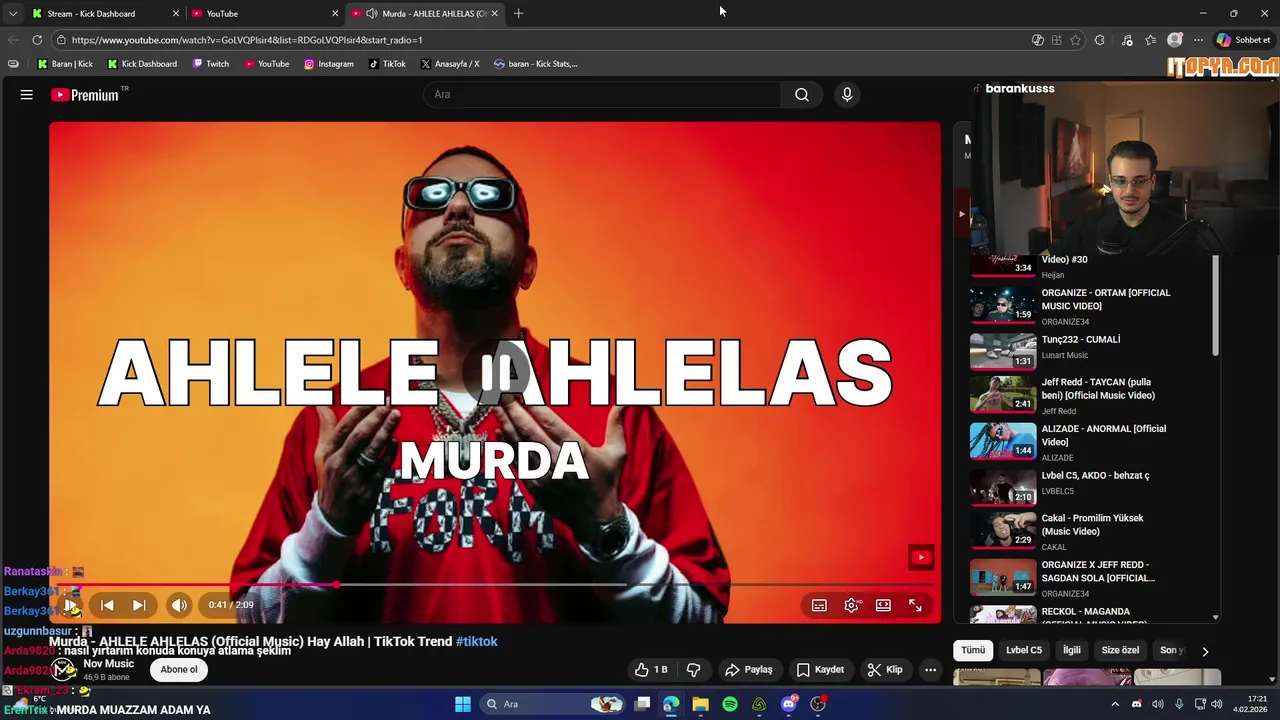Switch to theater mode
This screenshot has height=720, width=1280.
pos(883,605)
